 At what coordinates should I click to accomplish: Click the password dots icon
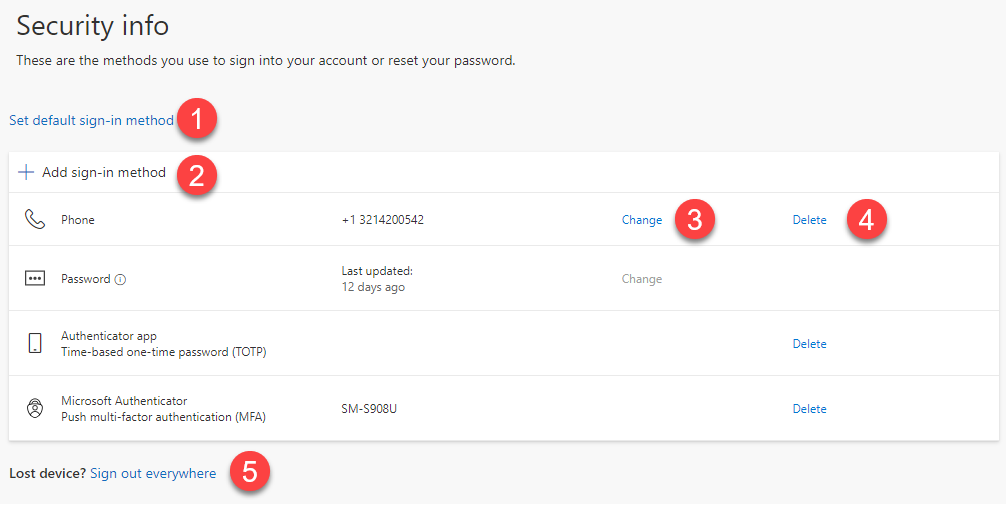pos(35,279)
